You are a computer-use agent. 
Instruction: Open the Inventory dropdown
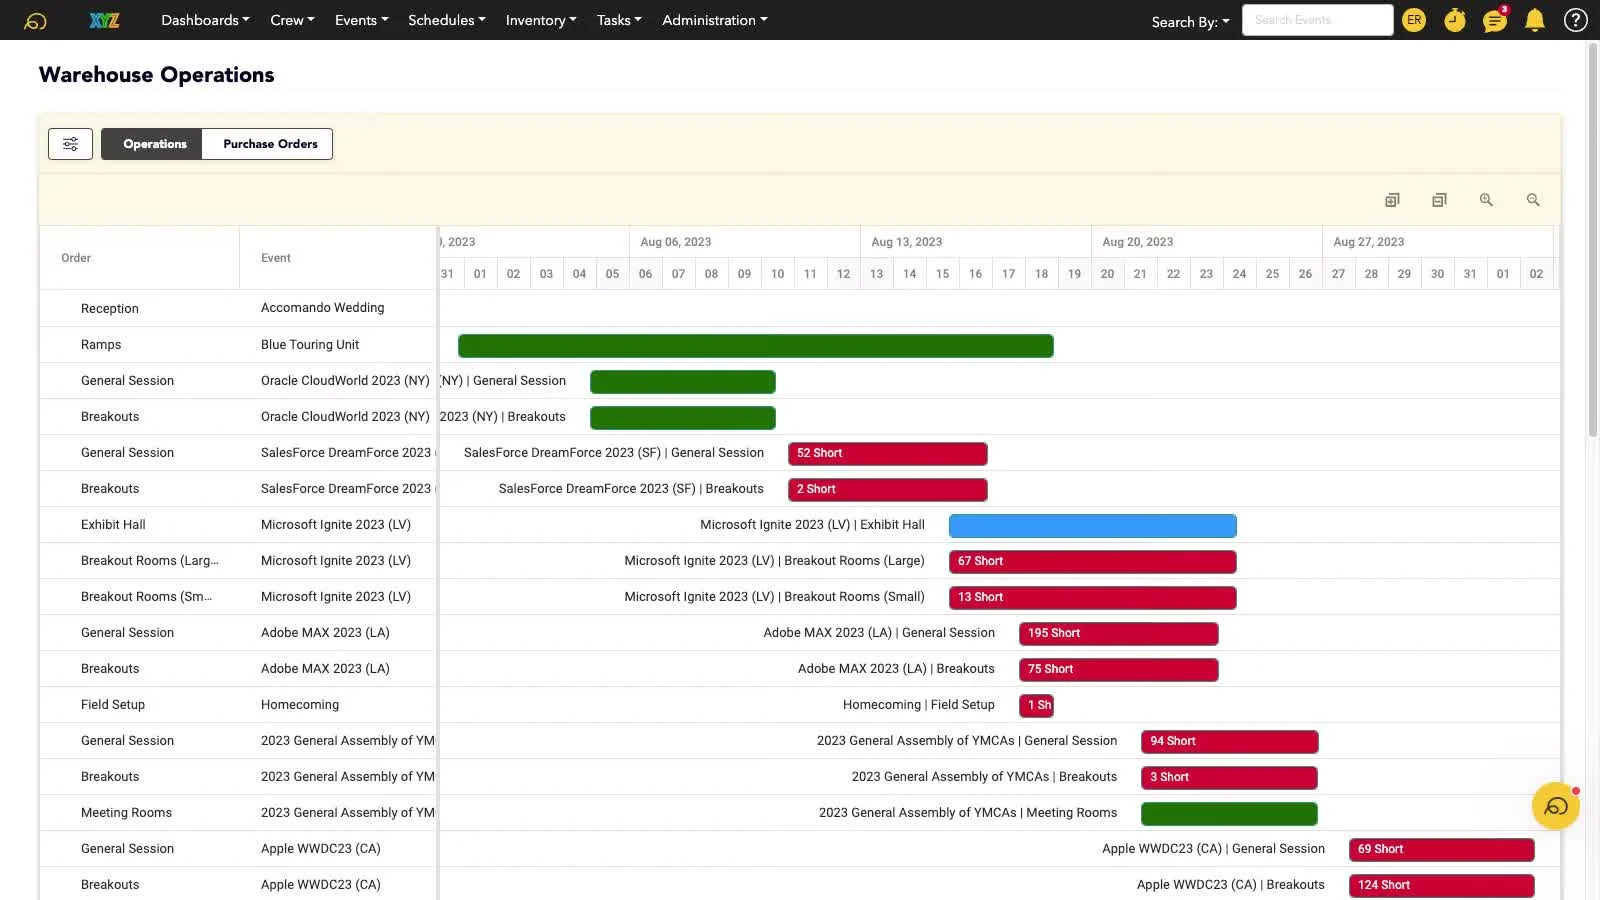[x=541, y=20]
